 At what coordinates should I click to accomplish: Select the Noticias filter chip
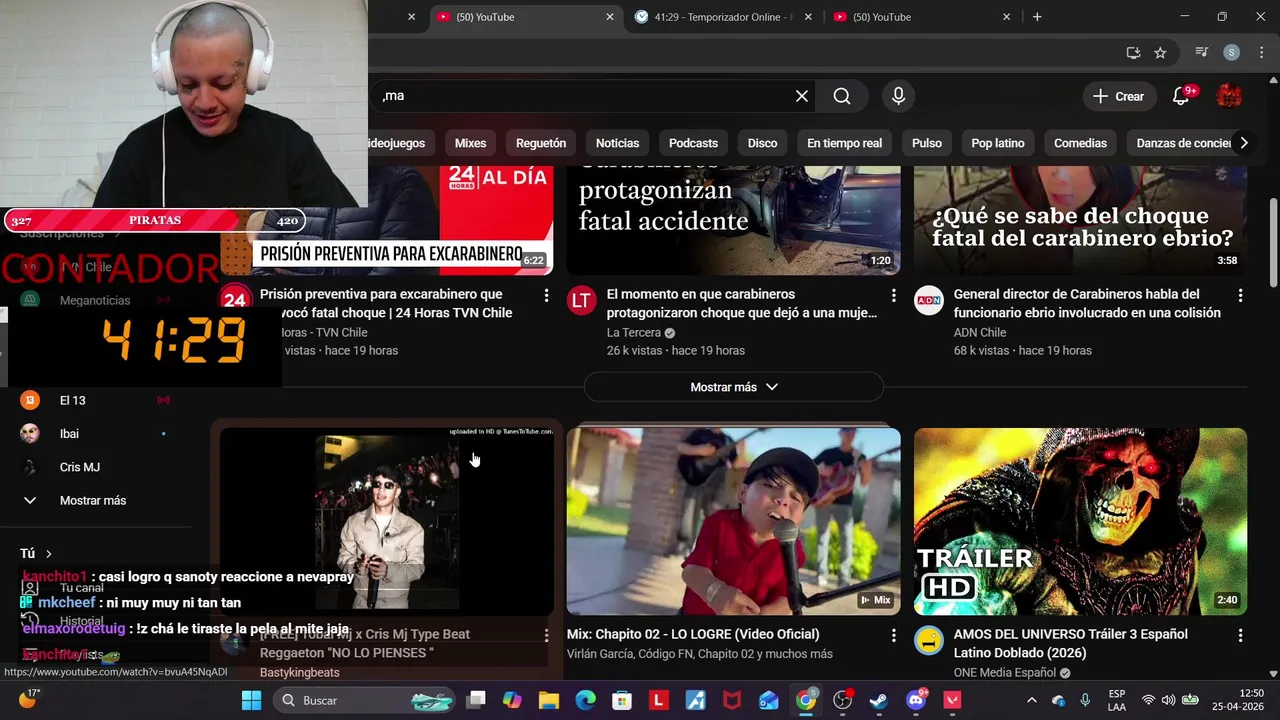point(617,143)
